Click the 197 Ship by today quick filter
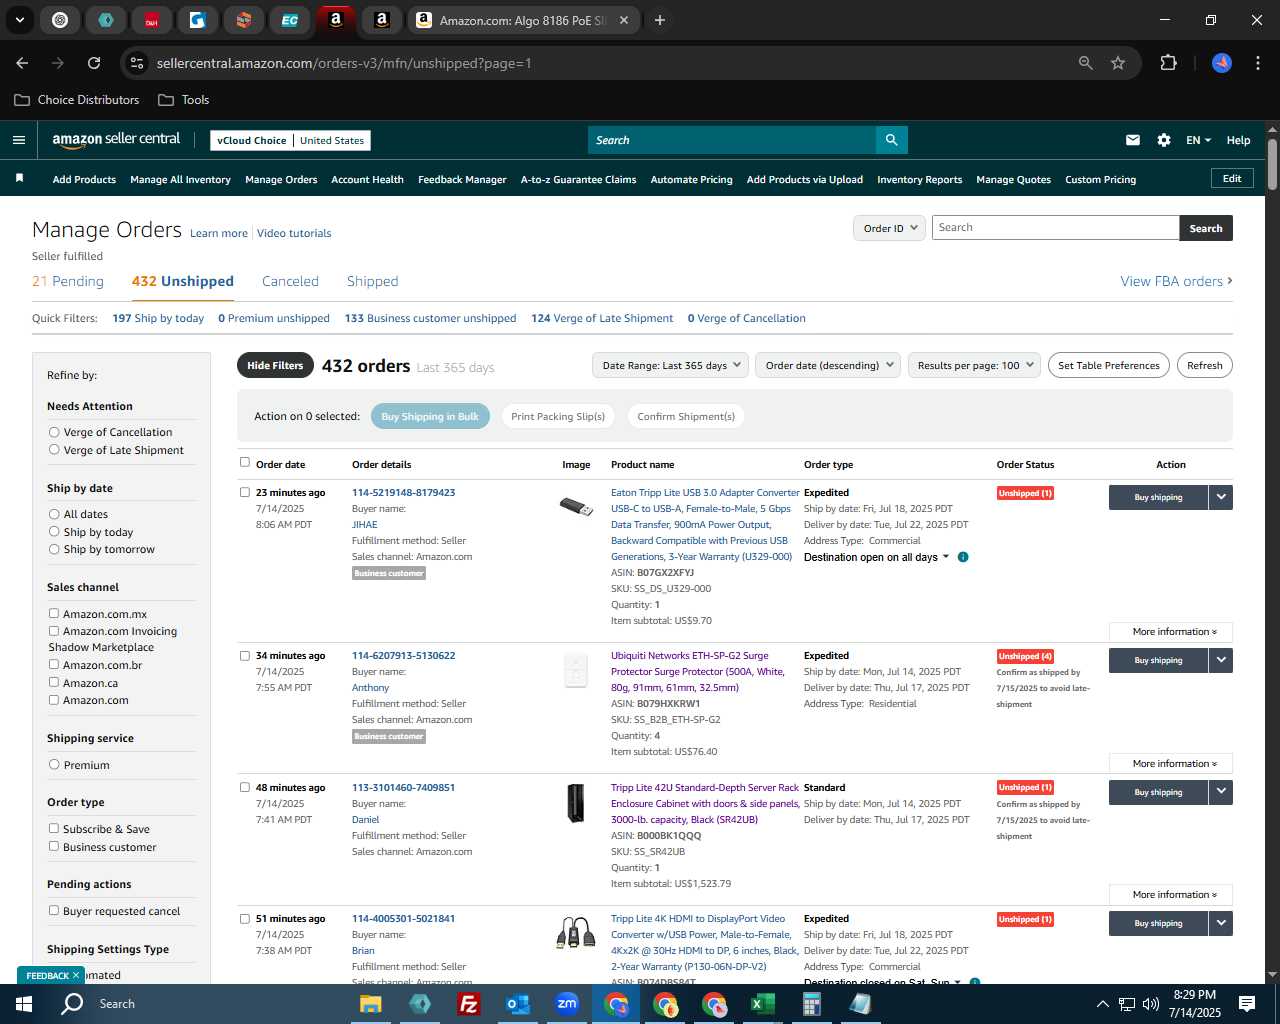Screen dimensions: 1280x1024 (x=158, y=318)
